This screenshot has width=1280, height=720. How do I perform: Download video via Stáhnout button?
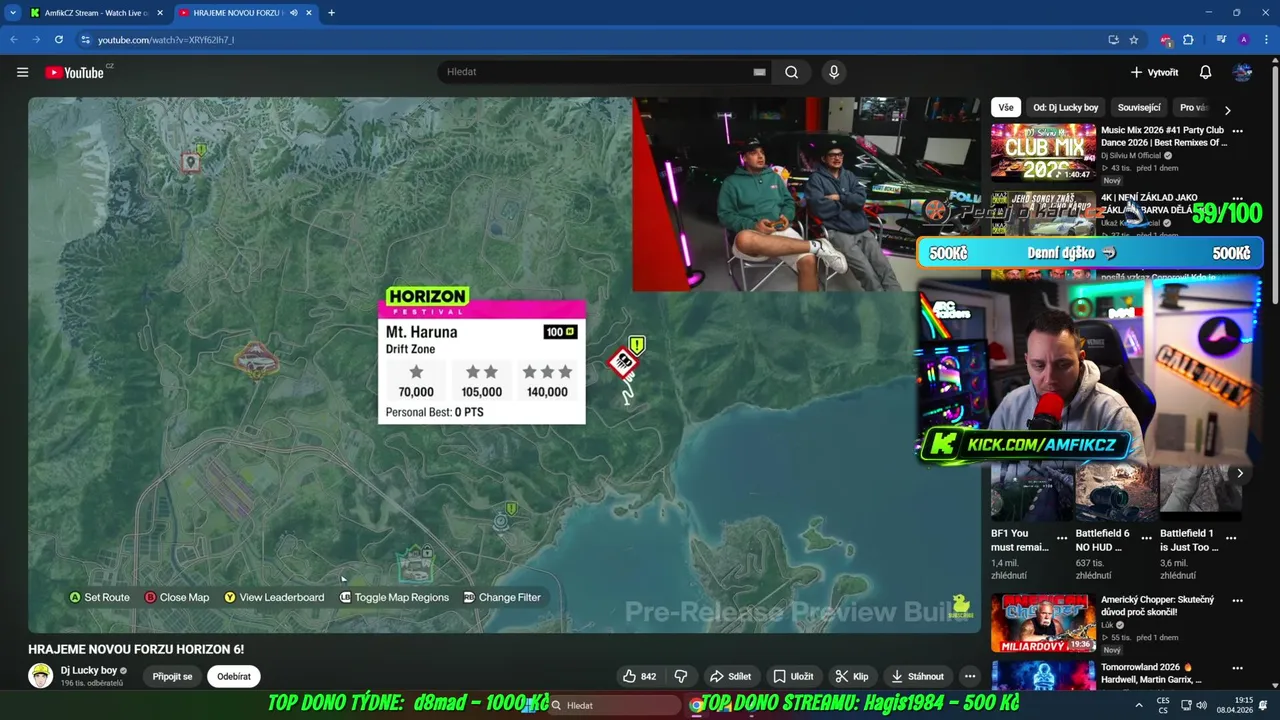pyautogui.click(x=917, y=676)
